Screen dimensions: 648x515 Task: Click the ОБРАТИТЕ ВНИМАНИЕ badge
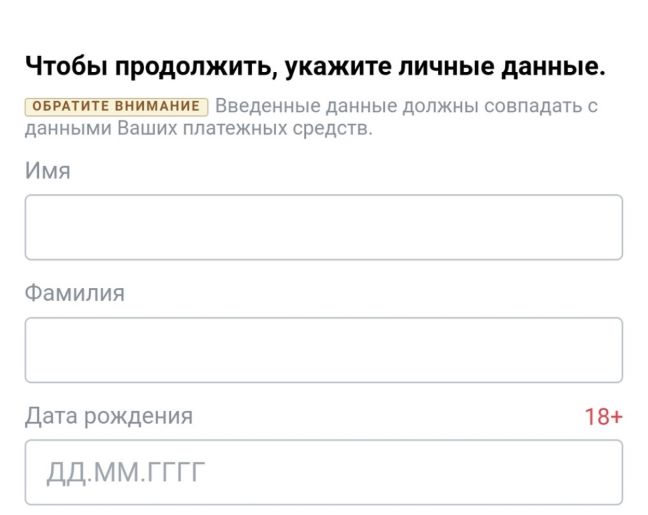pyautogui.click(x=116, y=106)
